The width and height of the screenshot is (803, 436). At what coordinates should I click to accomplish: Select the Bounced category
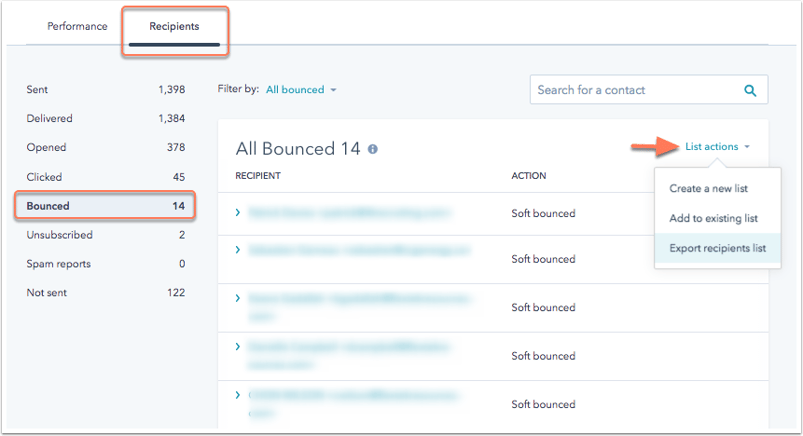[105, 206]
